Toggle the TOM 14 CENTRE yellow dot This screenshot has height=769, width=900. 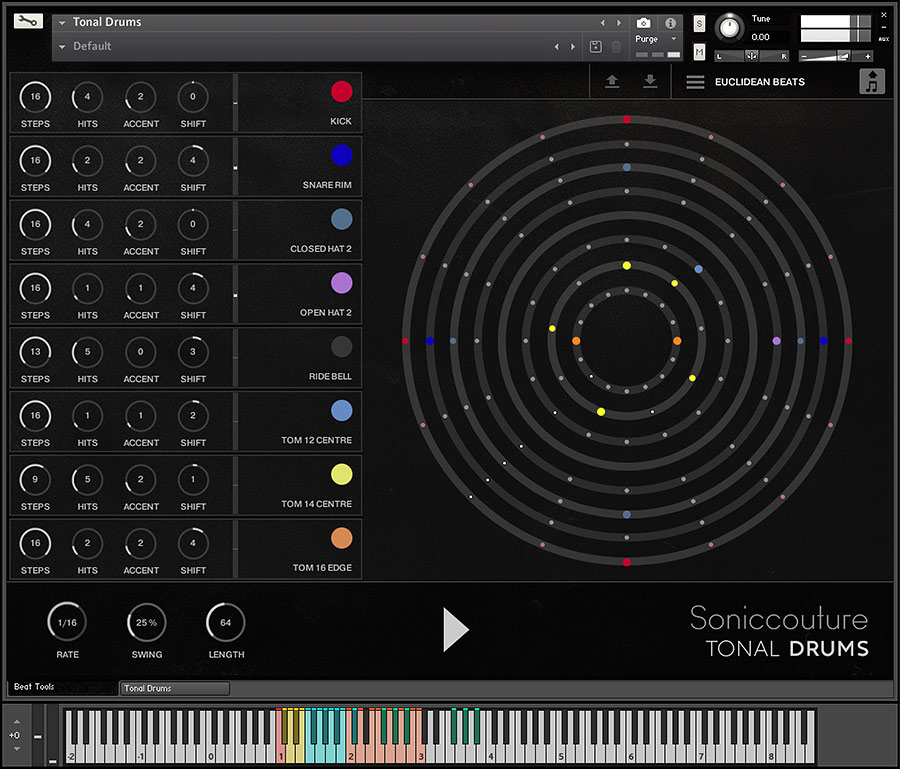(342, 474)
